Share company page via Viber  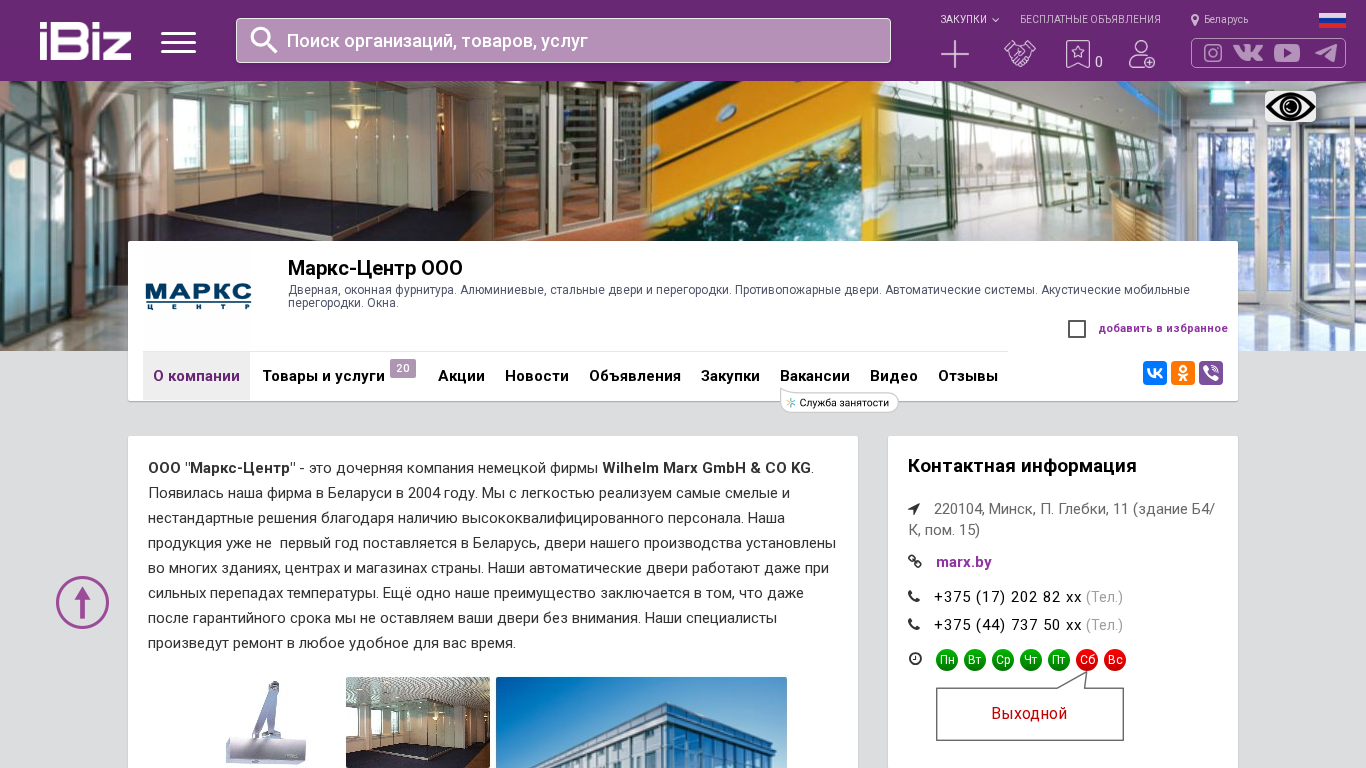1211,373
